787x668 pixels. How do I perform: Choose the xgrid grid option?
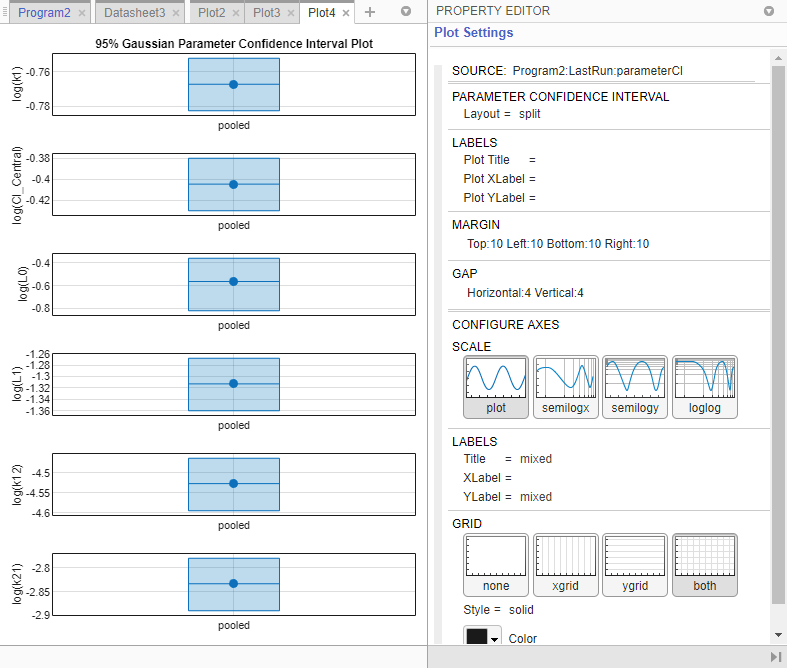[x=565, y=565]
